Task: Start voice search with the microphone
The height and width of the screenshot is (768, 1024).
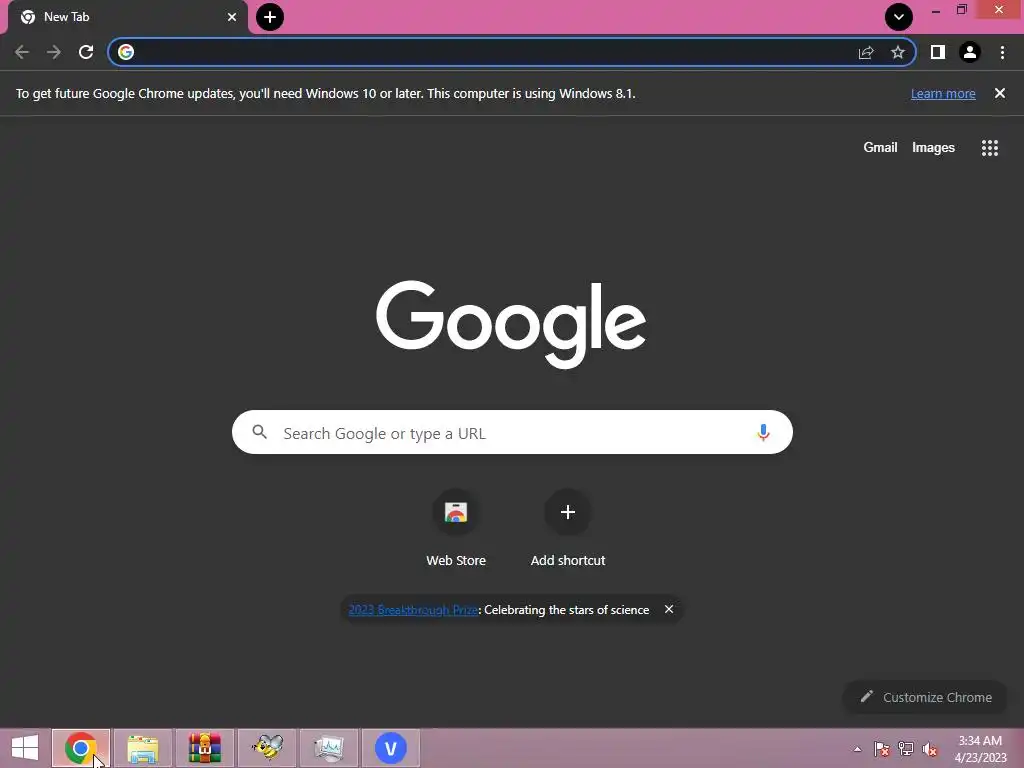Action: 763,432
